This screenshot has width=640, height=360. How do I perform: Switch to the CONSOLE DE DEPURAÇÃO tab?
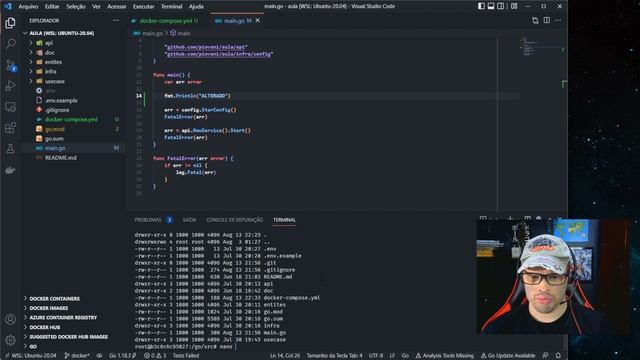235,220
